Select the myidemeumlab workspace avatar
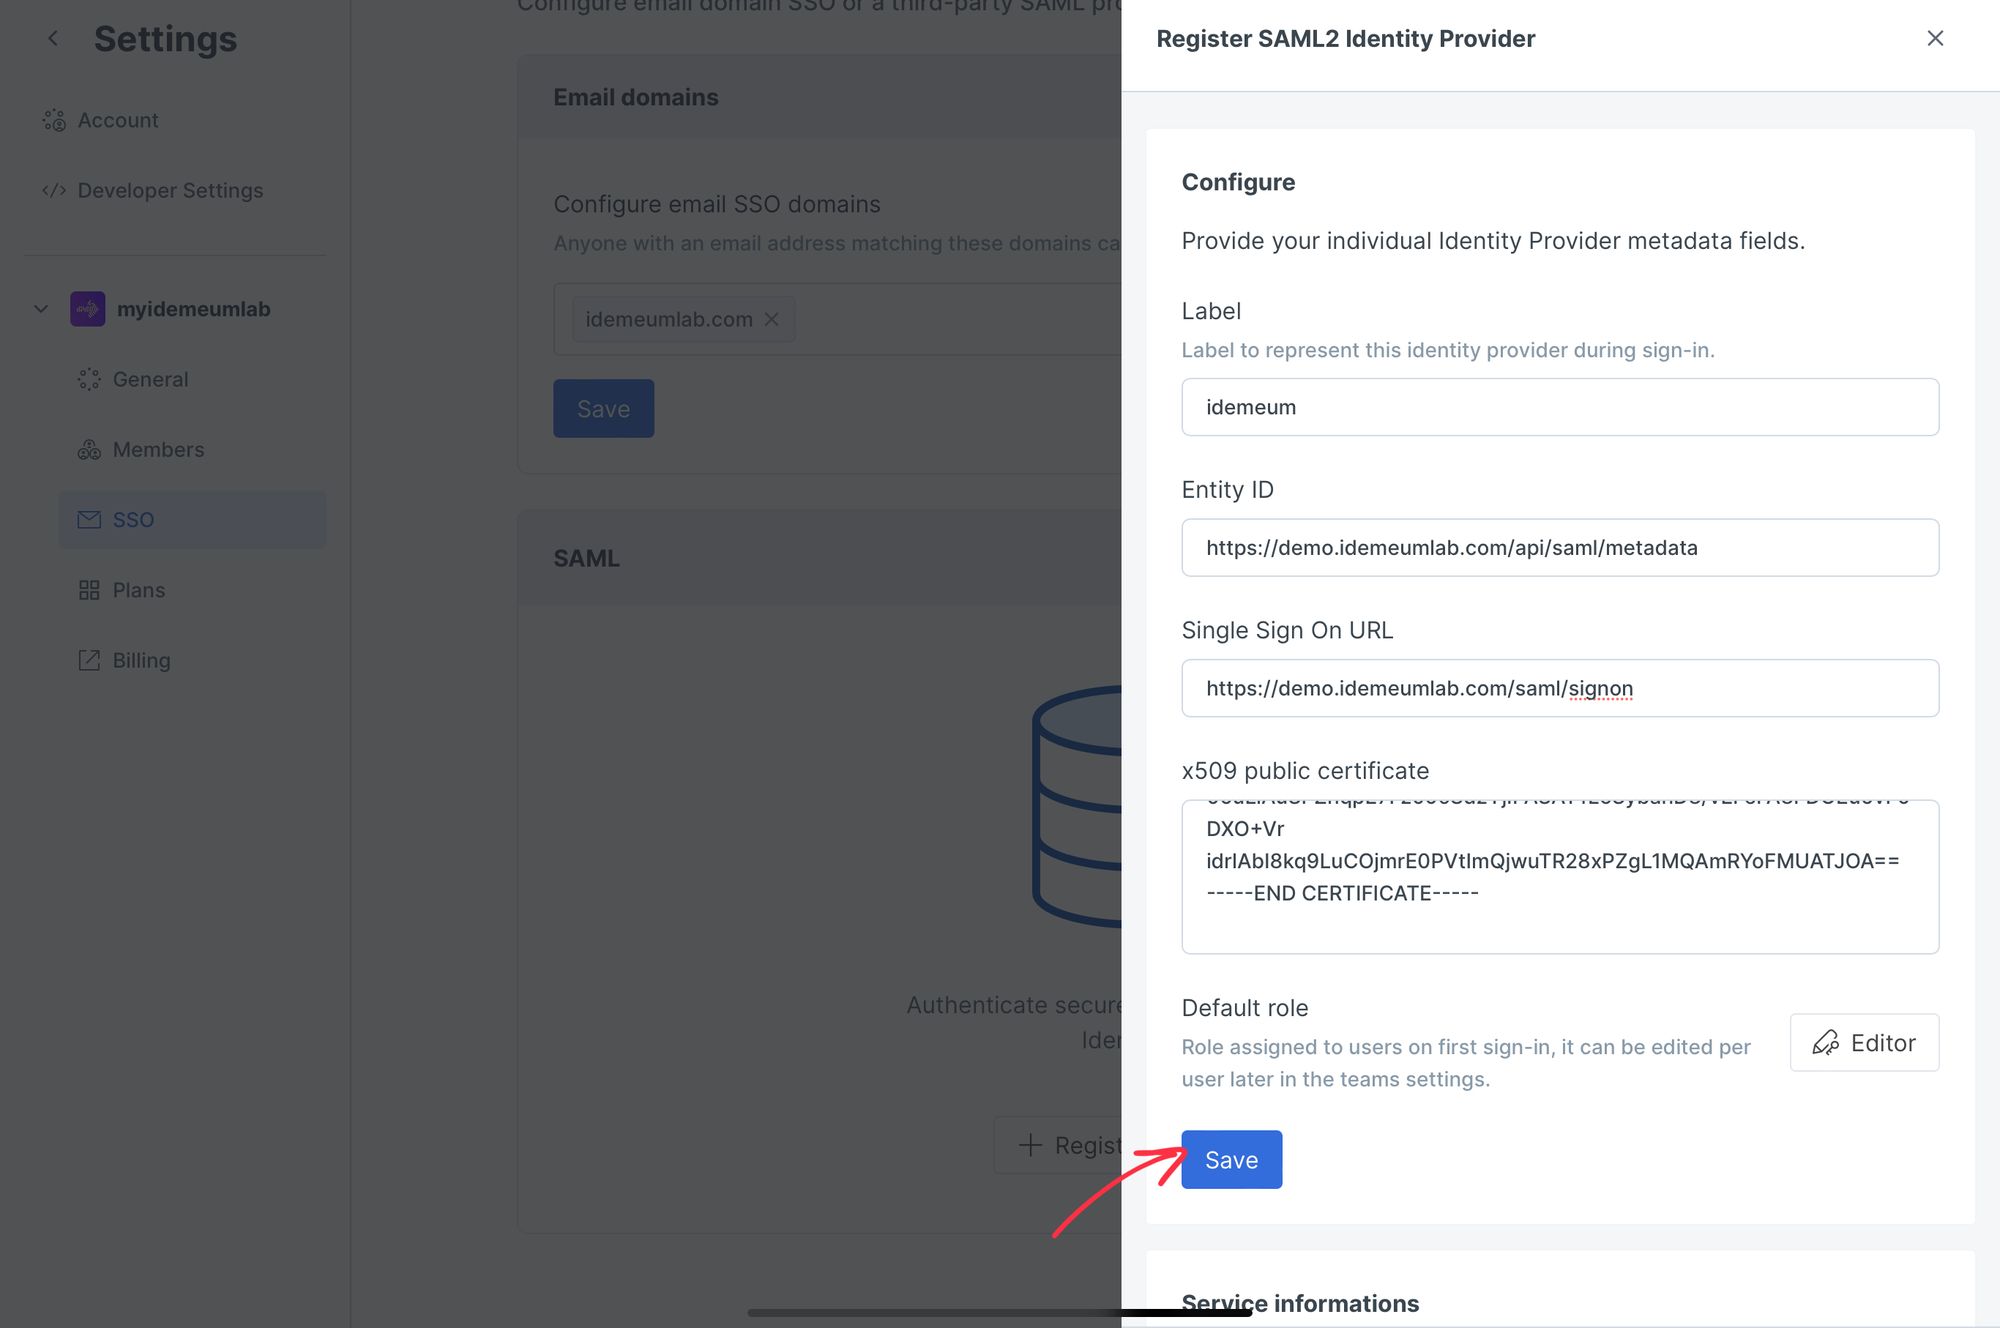The width and height of the screenshot is (2000, 1328). tap(87, 309)
